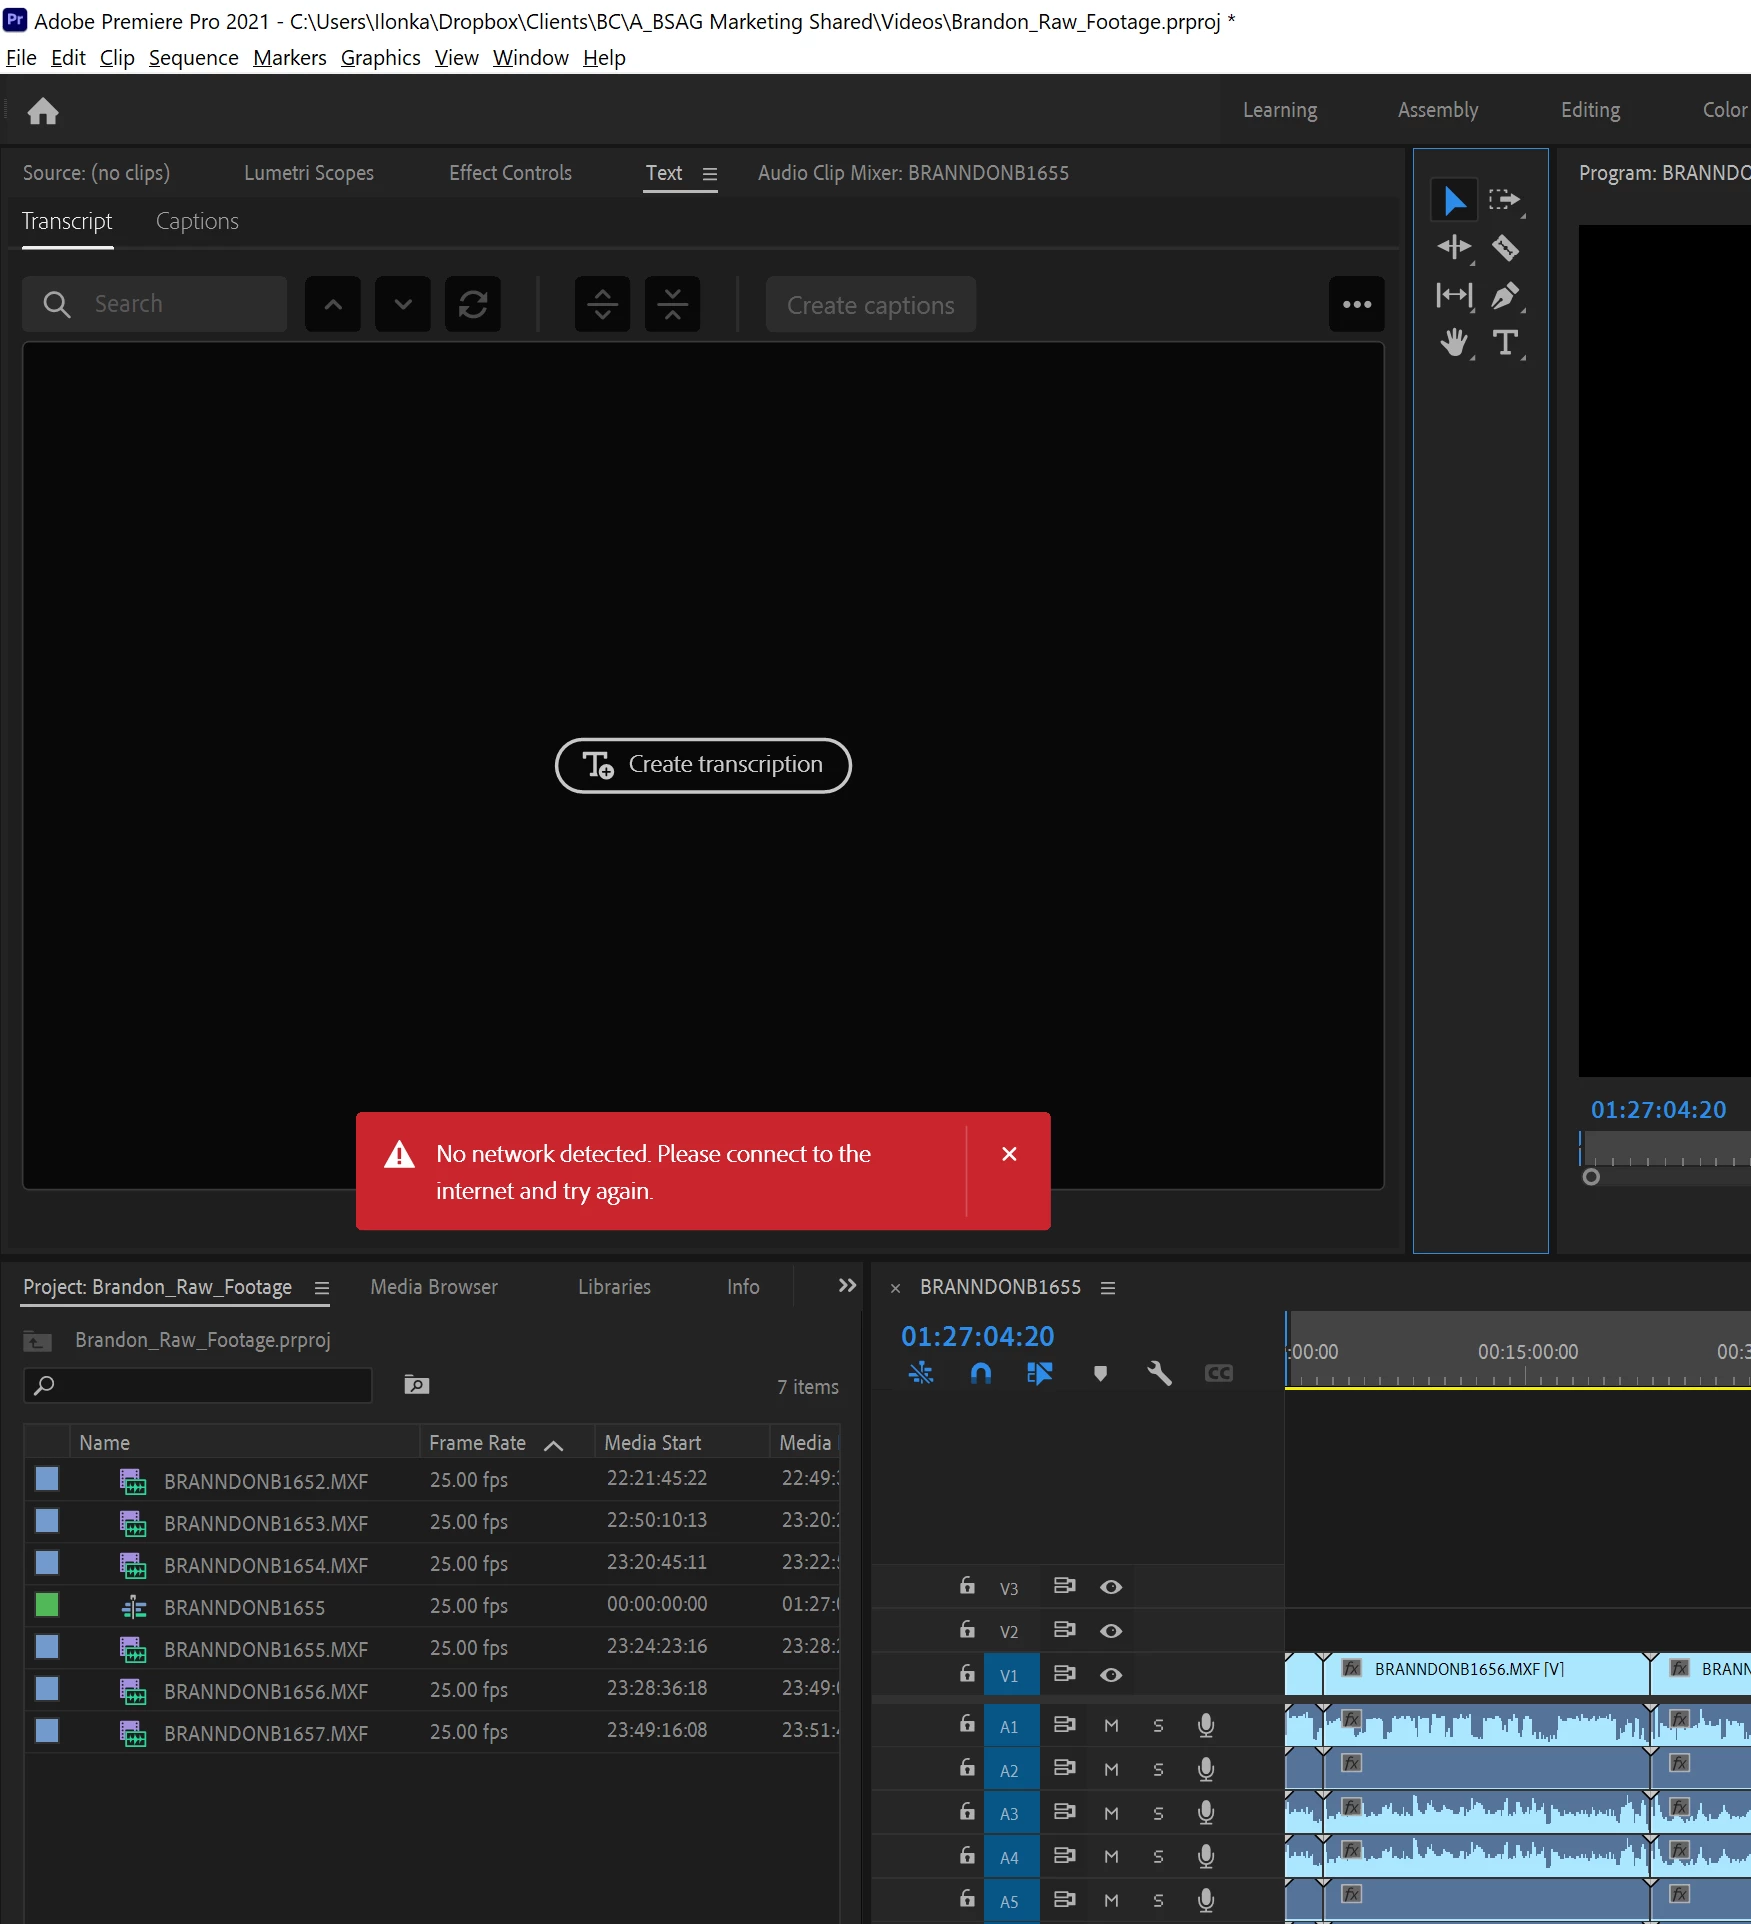Open the Project panel menu
This screenshot has height=1924, width=1751.
click(322, 1288)
